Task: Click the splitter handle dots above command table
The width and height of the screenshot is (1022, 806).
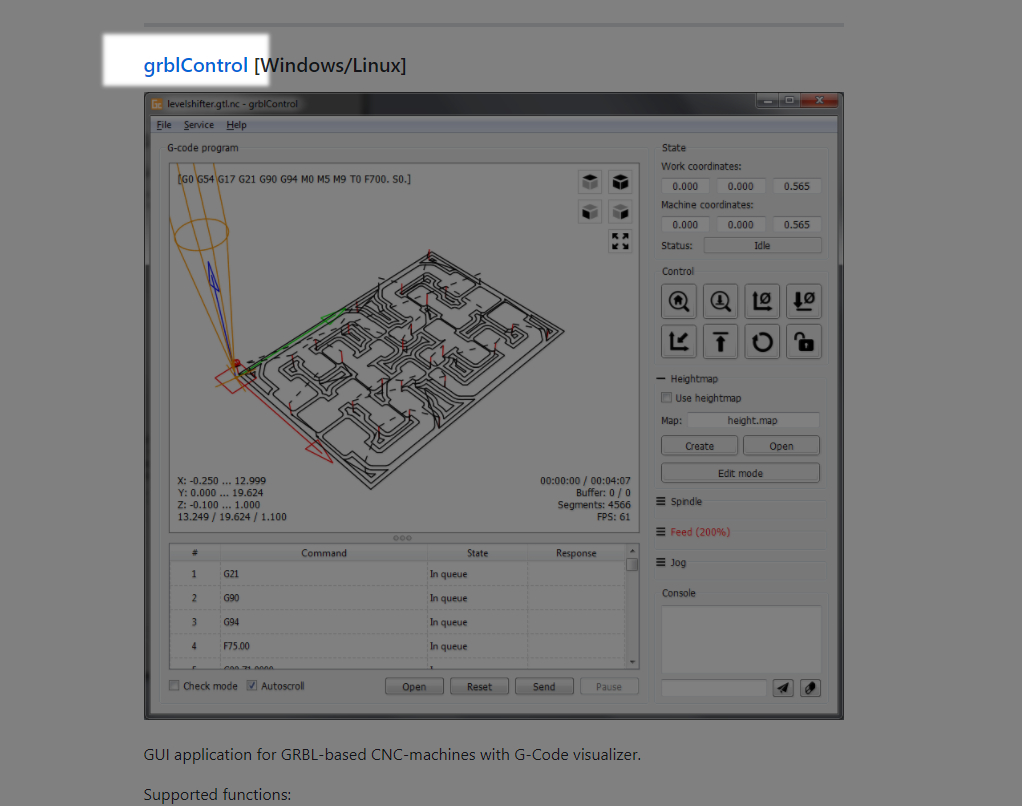Action: [402, 538]
